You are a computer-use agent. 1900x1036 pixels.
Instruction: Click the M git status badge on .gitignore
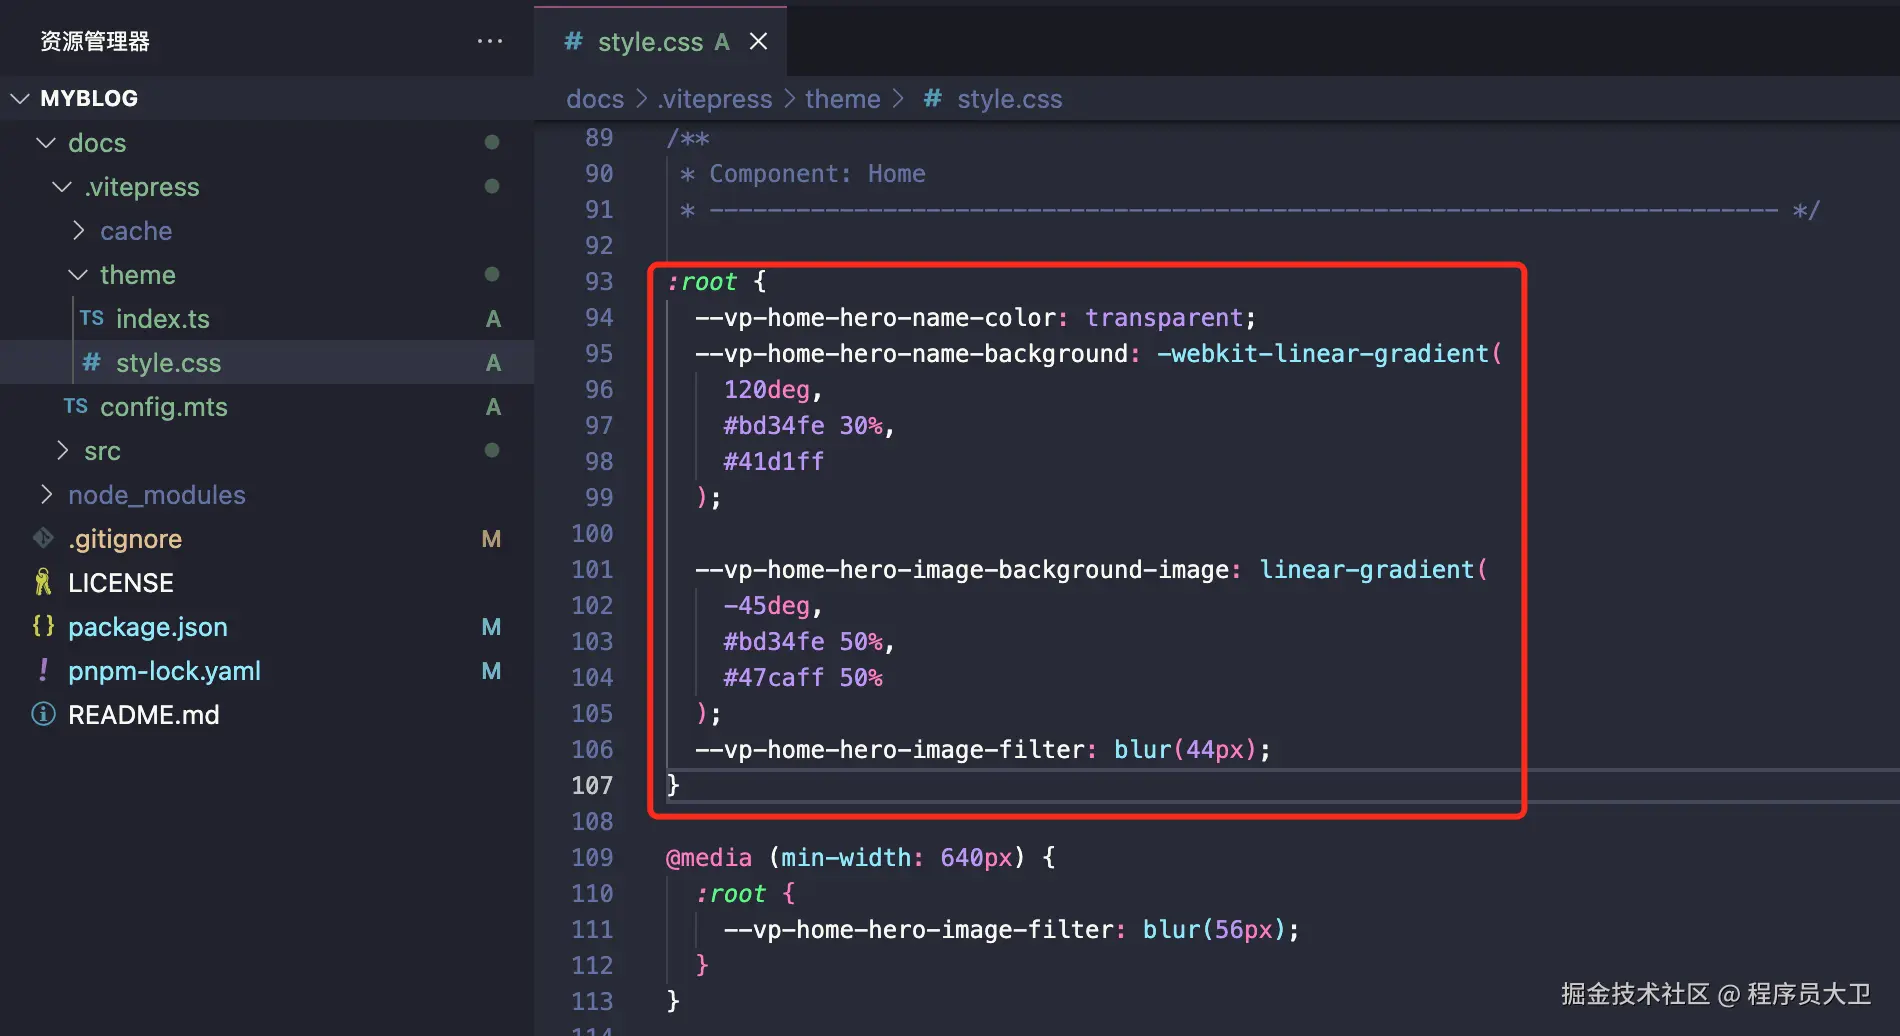pos(491,539)
